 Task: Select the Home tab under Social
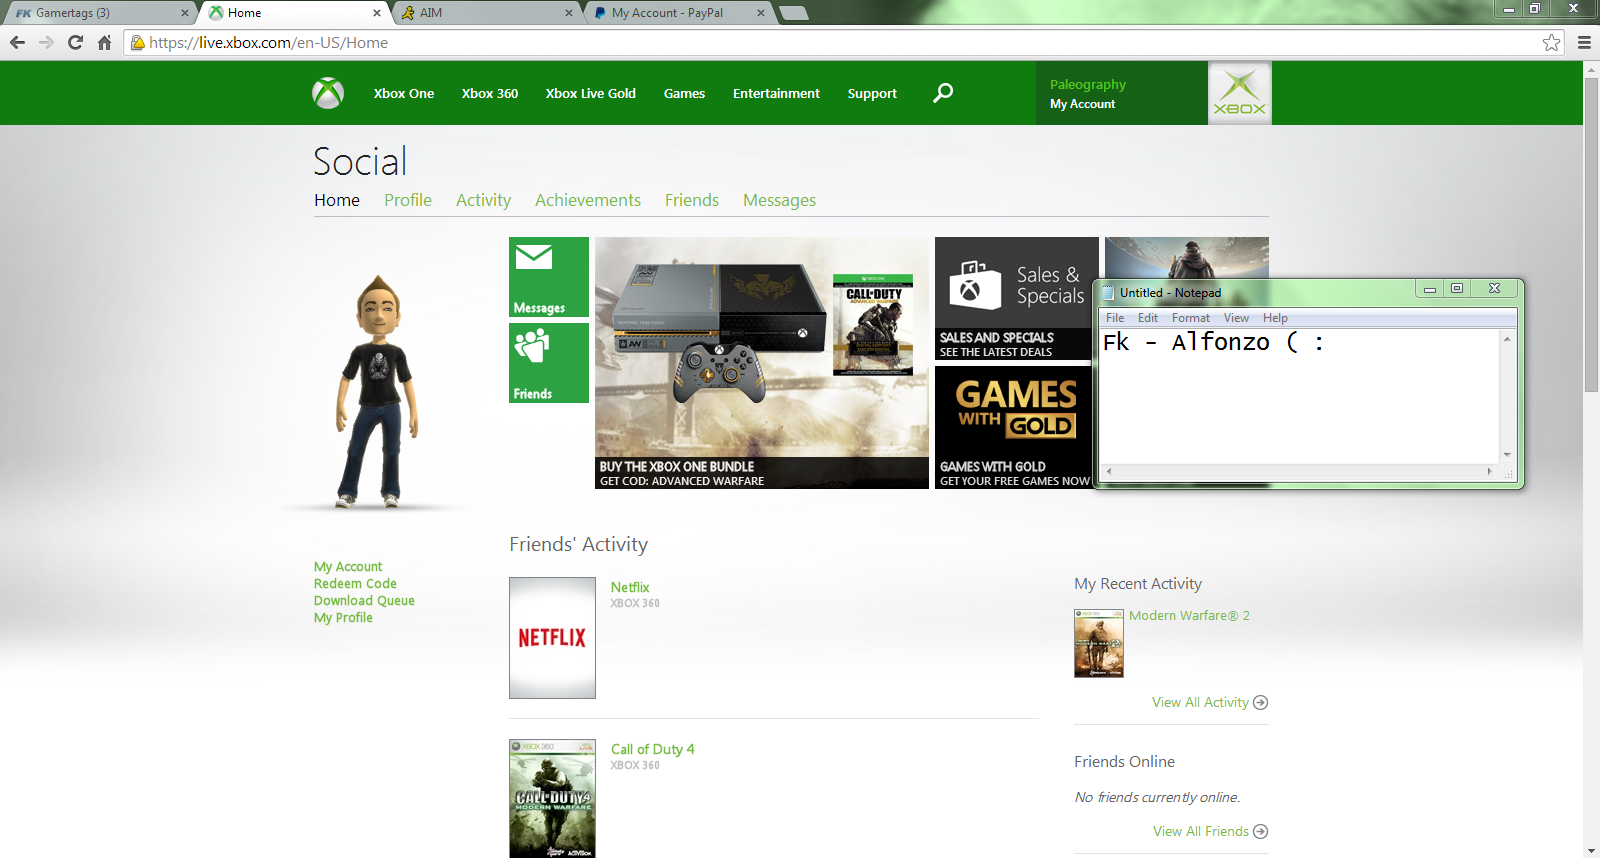337,200
